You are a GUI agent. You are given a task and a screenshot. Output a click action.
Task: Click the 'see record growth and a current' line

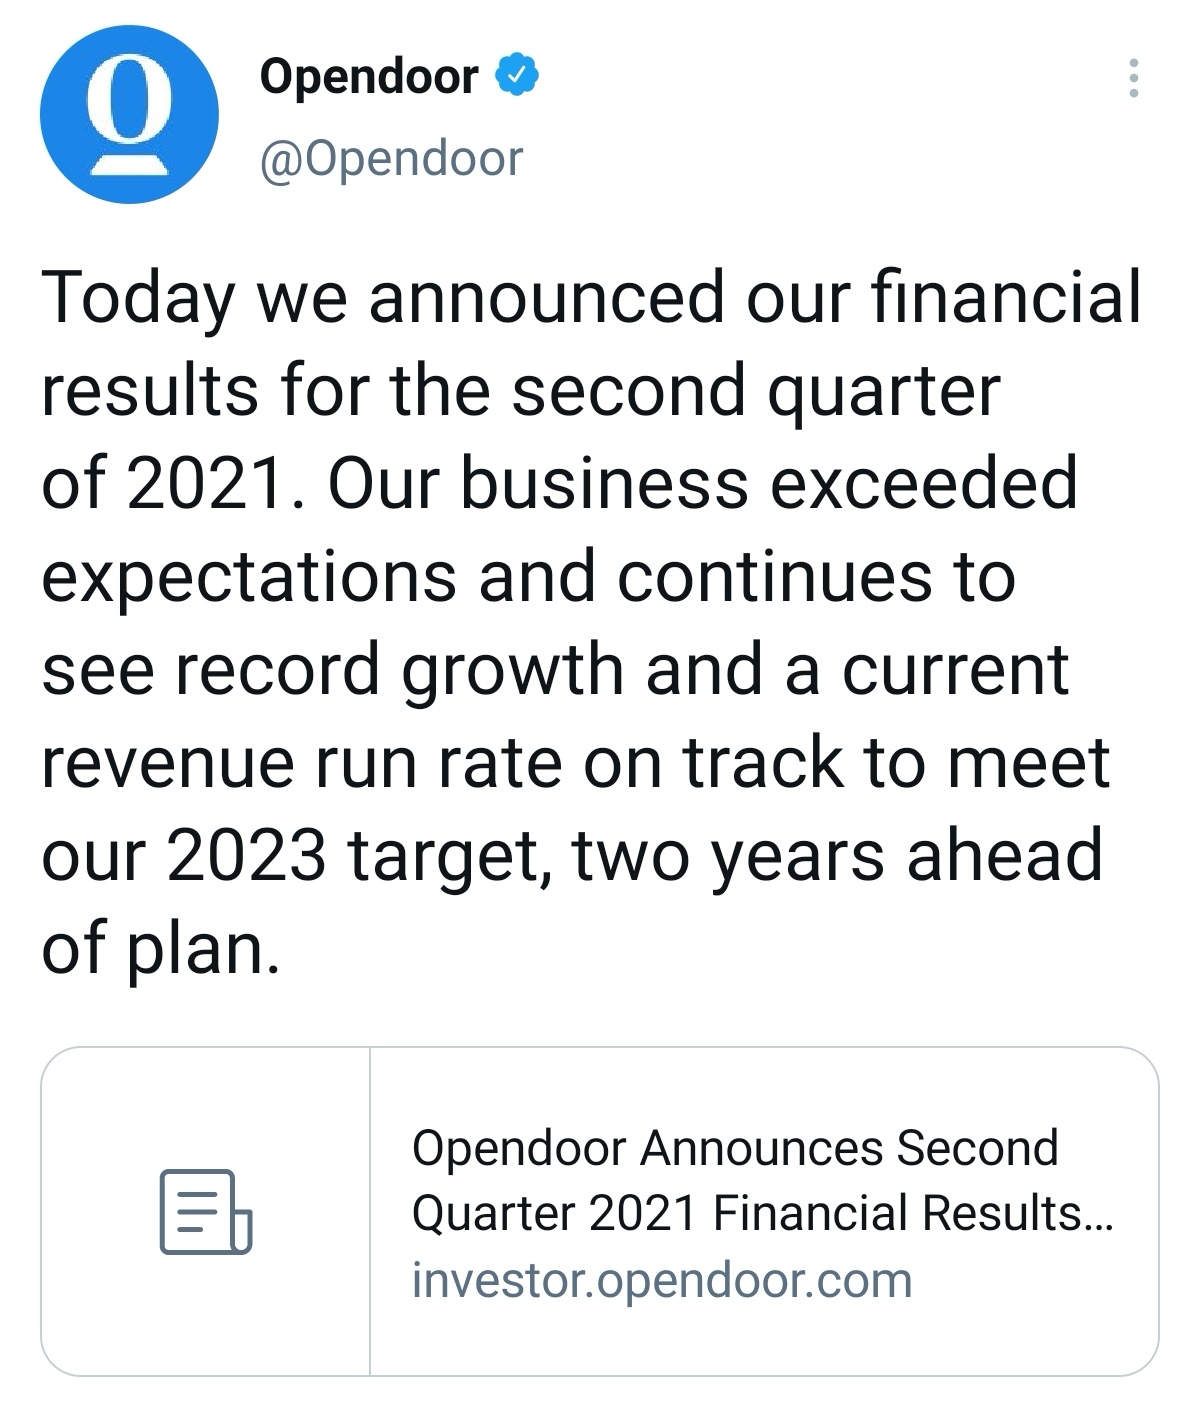555,669
